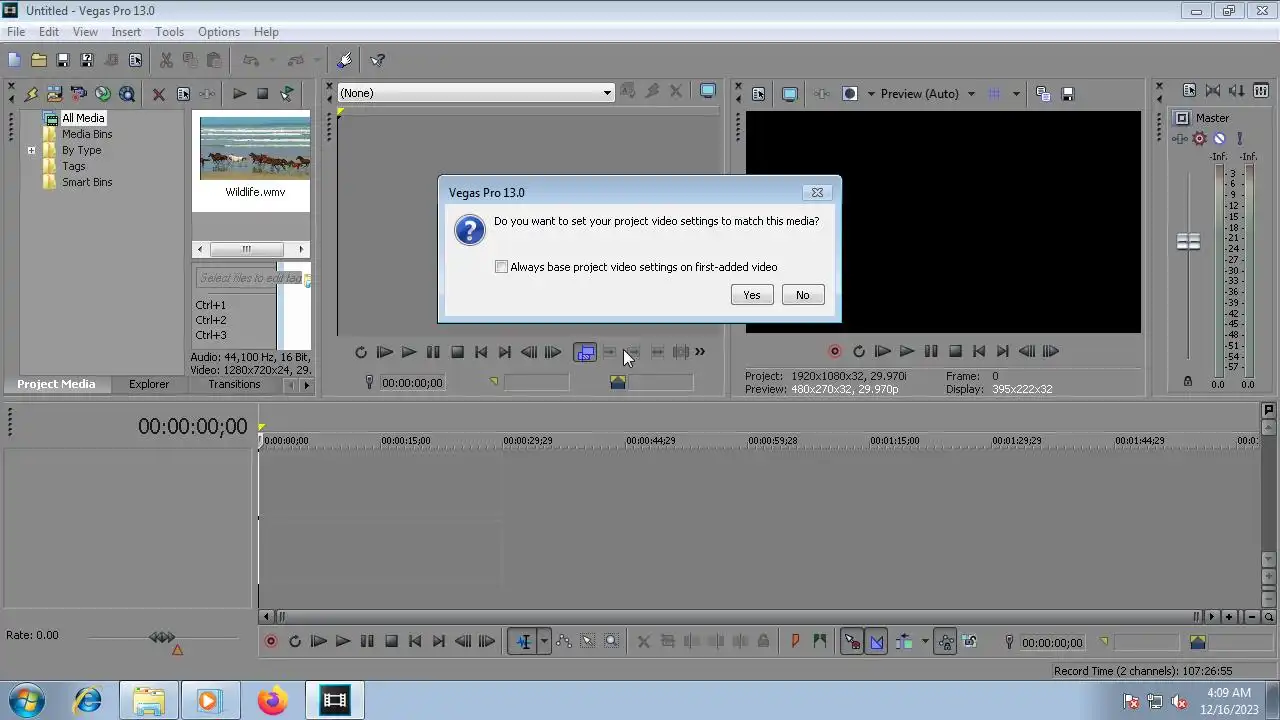Viewport: 1280px width, 720px height.
Task: Toggle the Enable Snapping timeline icon
Action: pos(852,642)
